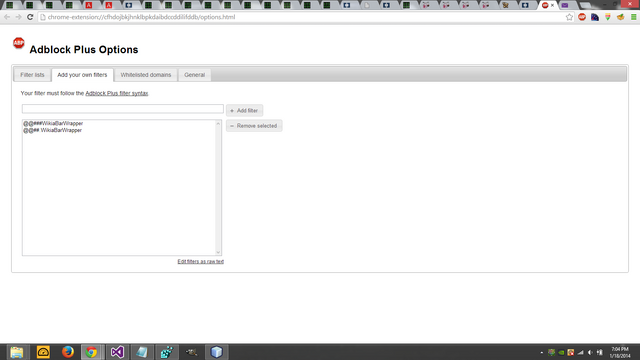The height and width of the screenshot is (360, 640).
Task: Go to the General tab
Action: (194, 75)
